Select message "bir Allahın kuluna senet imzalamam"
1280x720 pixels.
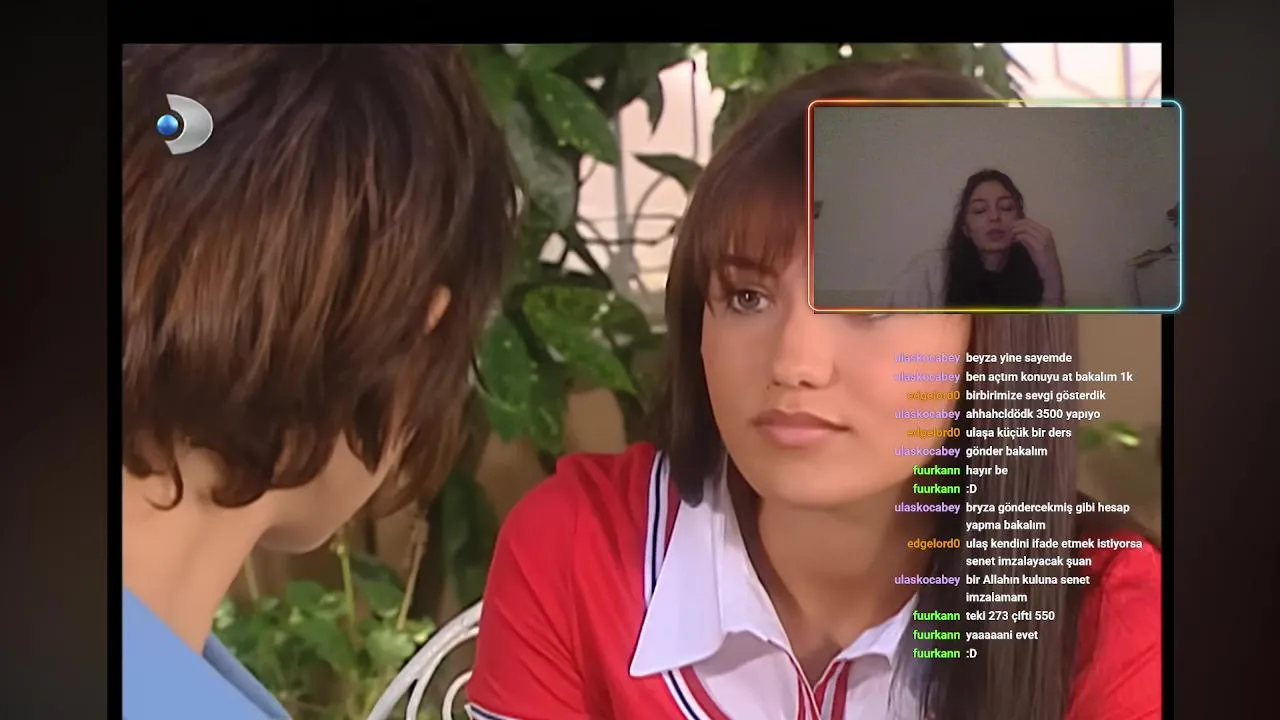[1027, 588]
